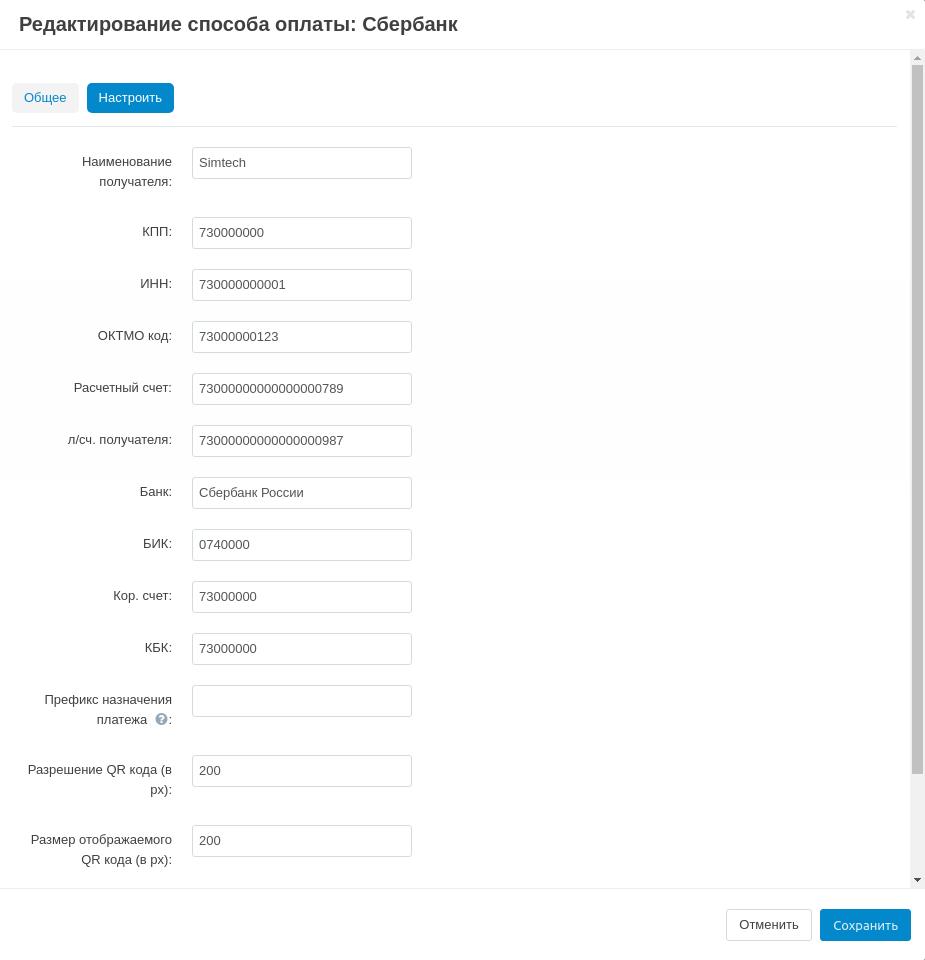The image size is (925, 960).
Task: Click the scrollbar down arrow
Action: tap(917, 880)
